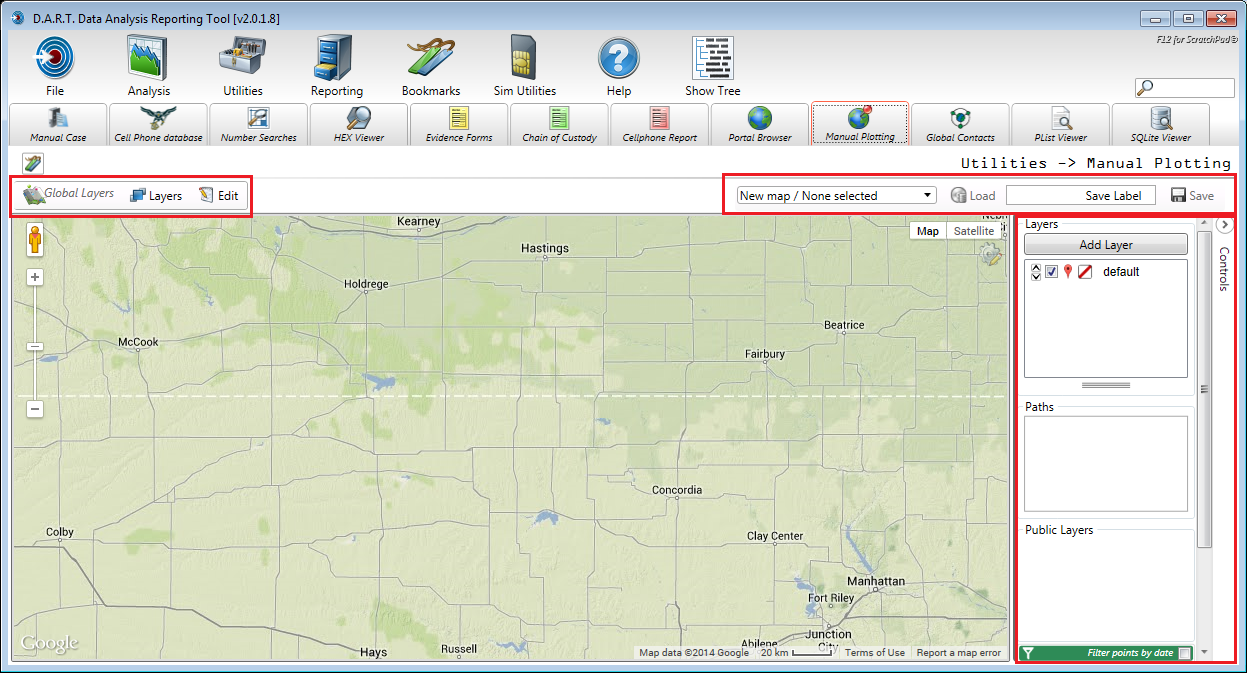This screenshot has height=673, width=1247.
Task: Click the Layers toolbar button
Action: coord(155,195)
